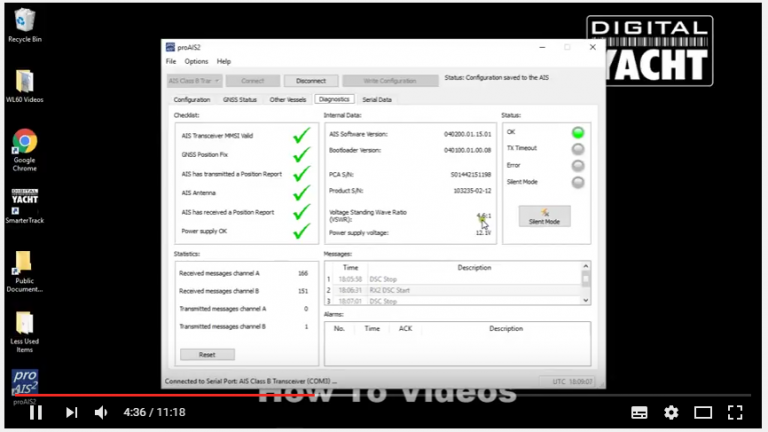Click the Silent Mode button

(544, 216)
